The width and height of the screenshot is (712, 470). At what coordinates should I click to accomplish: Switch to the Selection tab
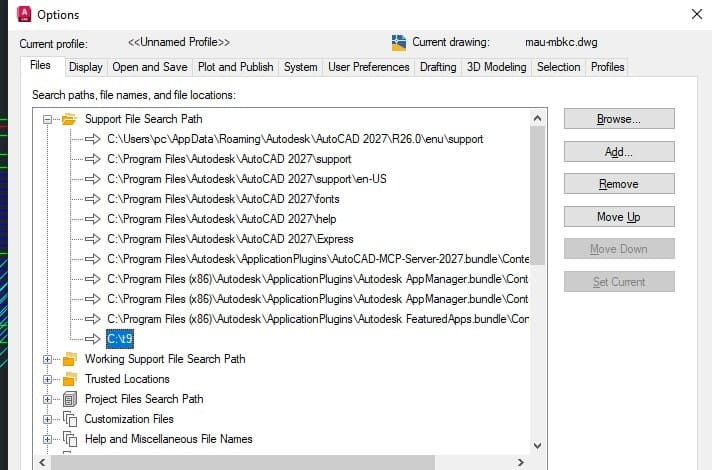[559, 67]
